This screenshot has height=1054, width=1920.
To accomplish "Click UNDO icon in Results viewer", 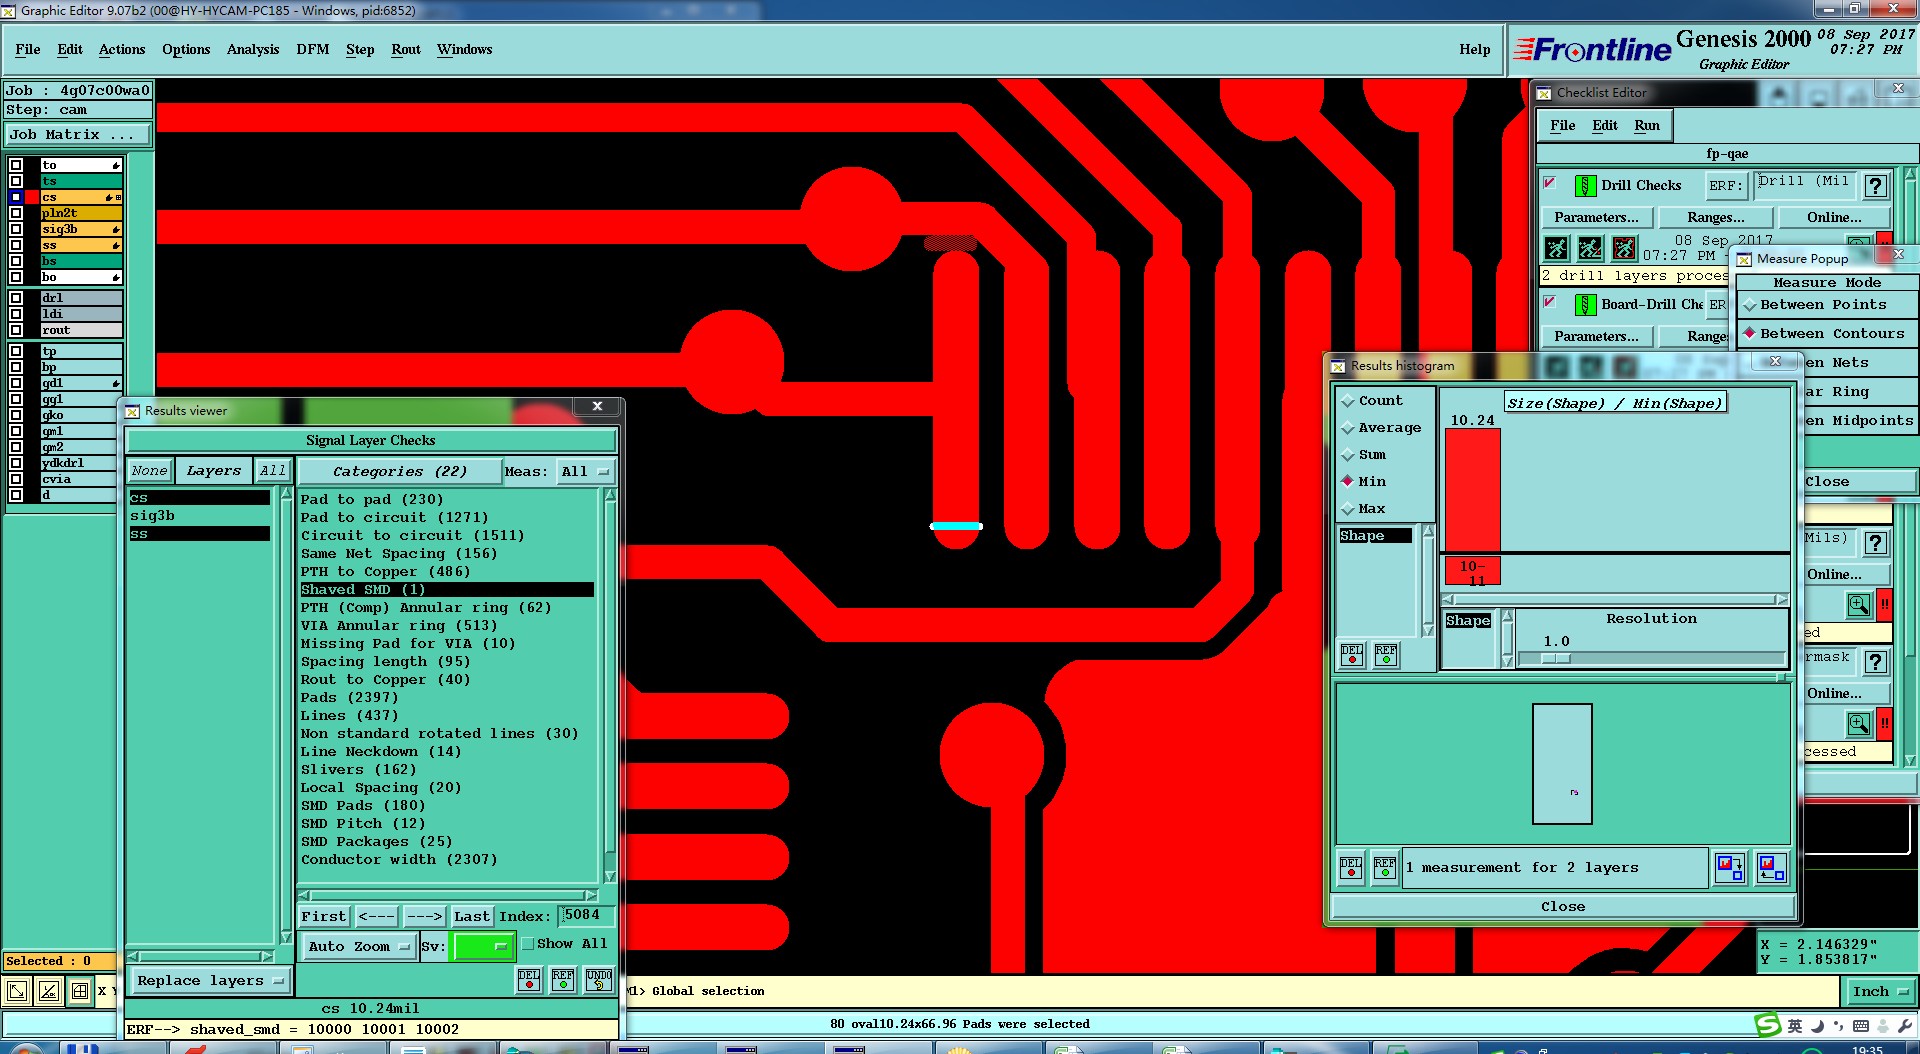I will [x=599, y=979].
